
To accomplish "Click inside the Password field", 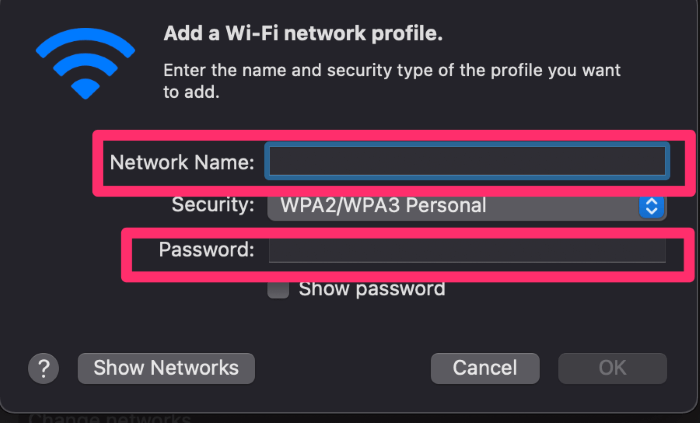I will pyautogui.click(x=467, y=250).
